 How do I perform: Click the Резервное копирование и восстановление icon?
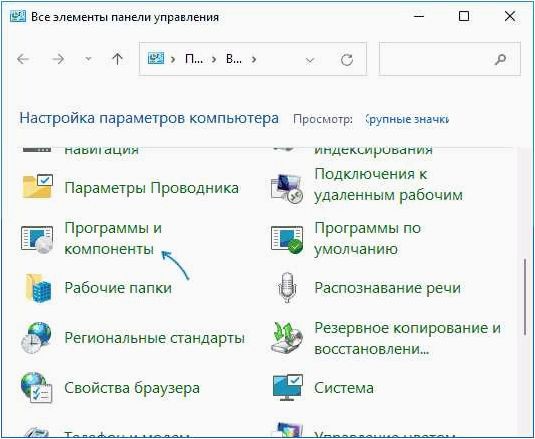tap(287, 338)
